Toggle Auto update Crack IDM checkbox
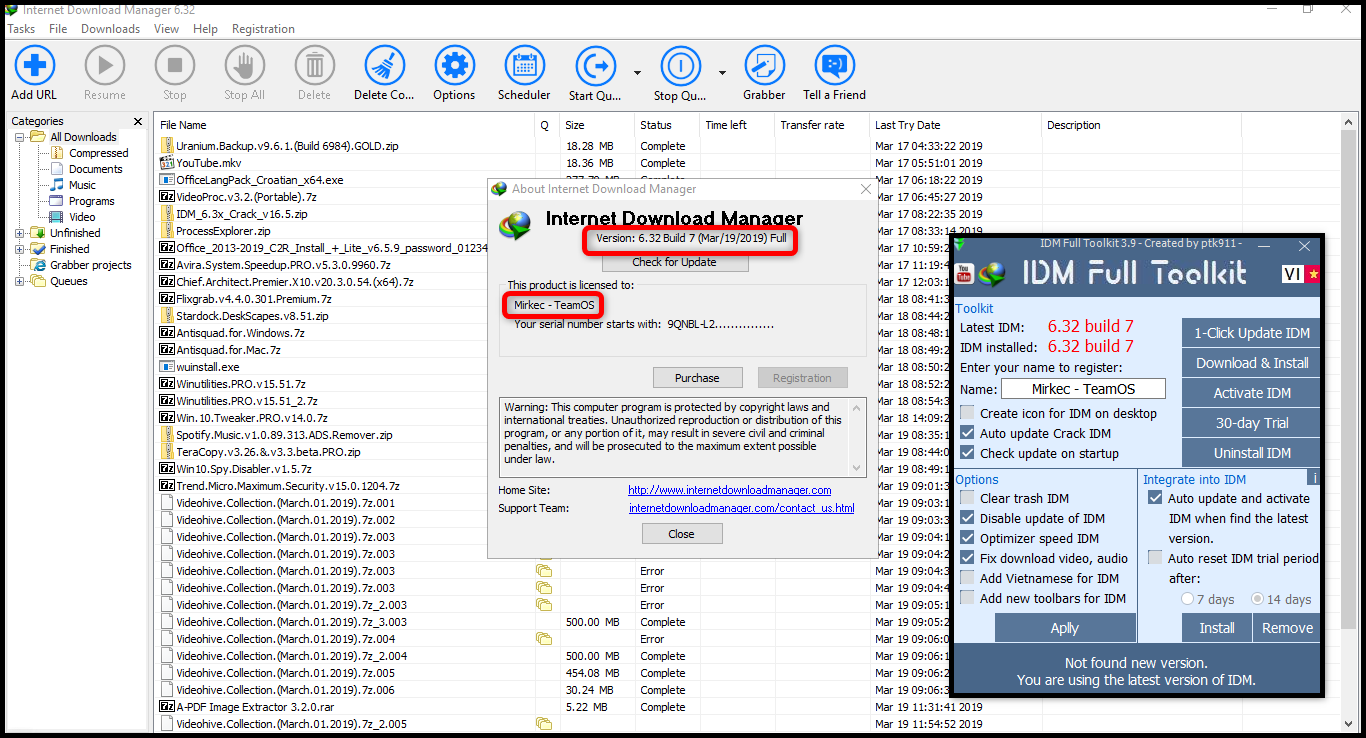Screen dimensions: 1366x738 point(967,433)
